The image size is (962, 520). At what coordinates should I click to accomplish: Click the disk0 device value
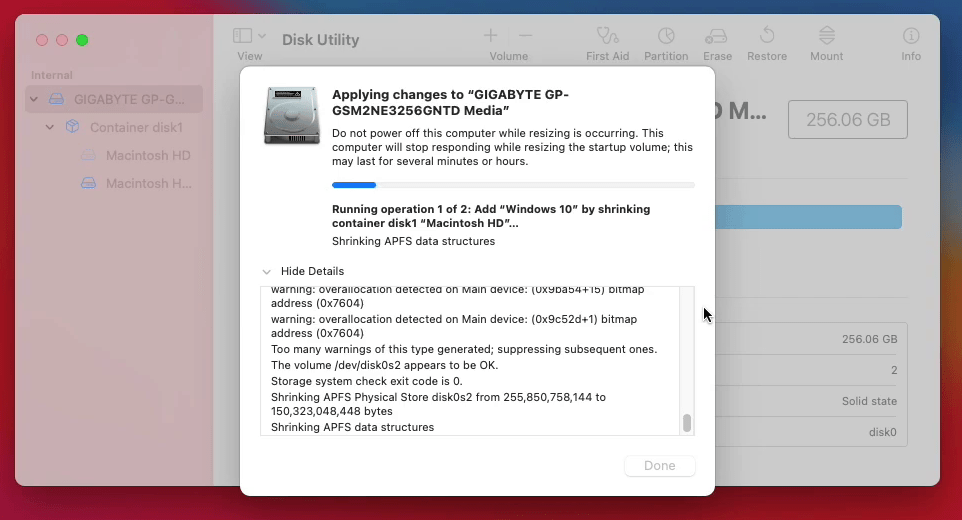(882, 432)
